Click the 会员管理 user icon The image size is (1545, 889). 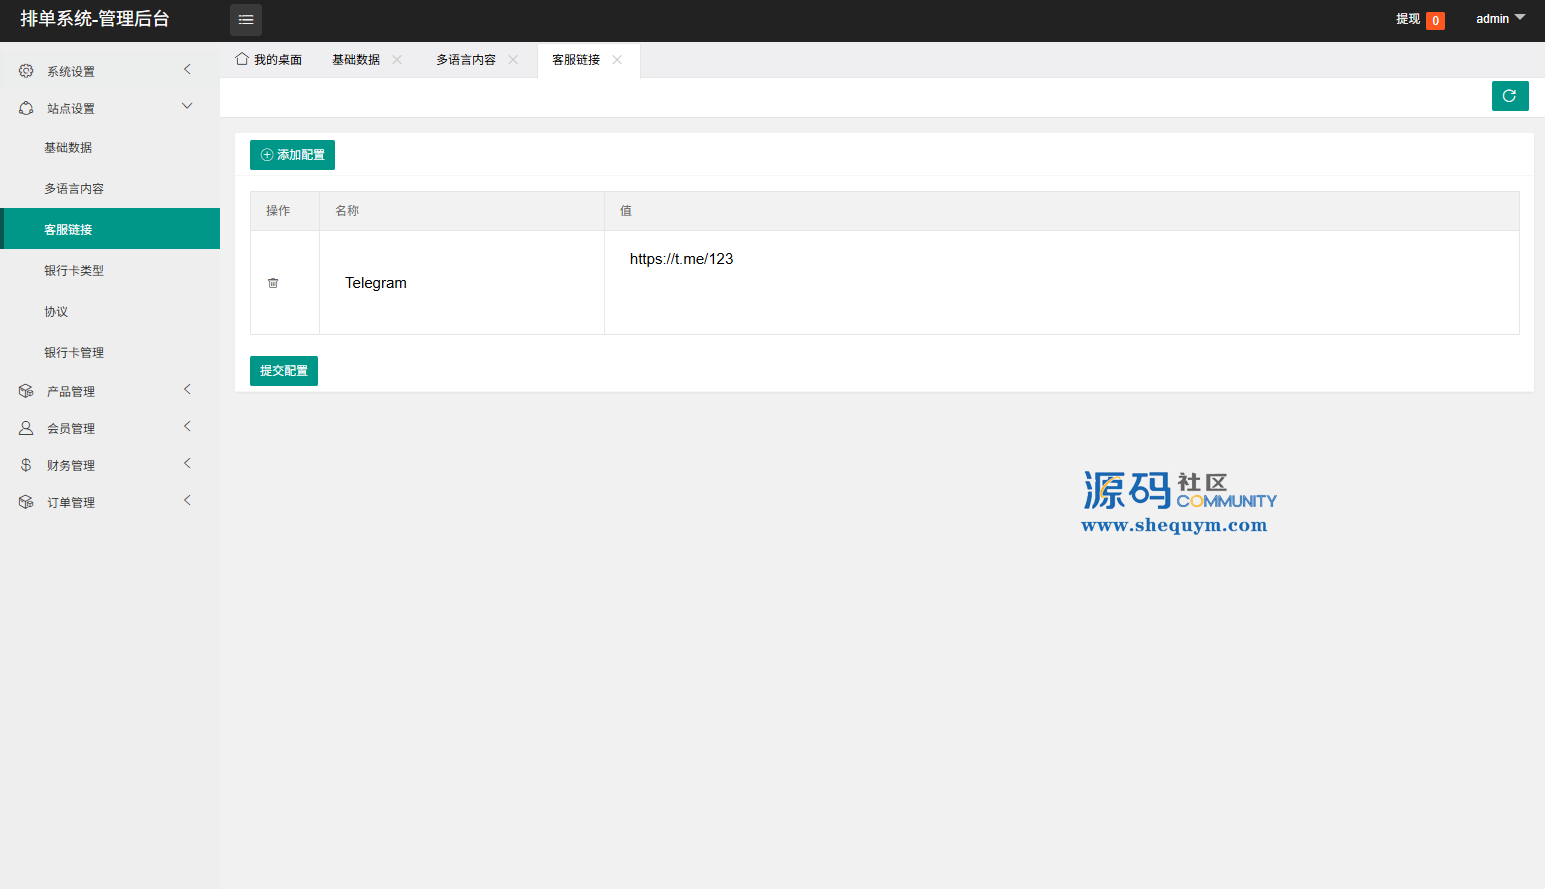(x=26, y=428)
